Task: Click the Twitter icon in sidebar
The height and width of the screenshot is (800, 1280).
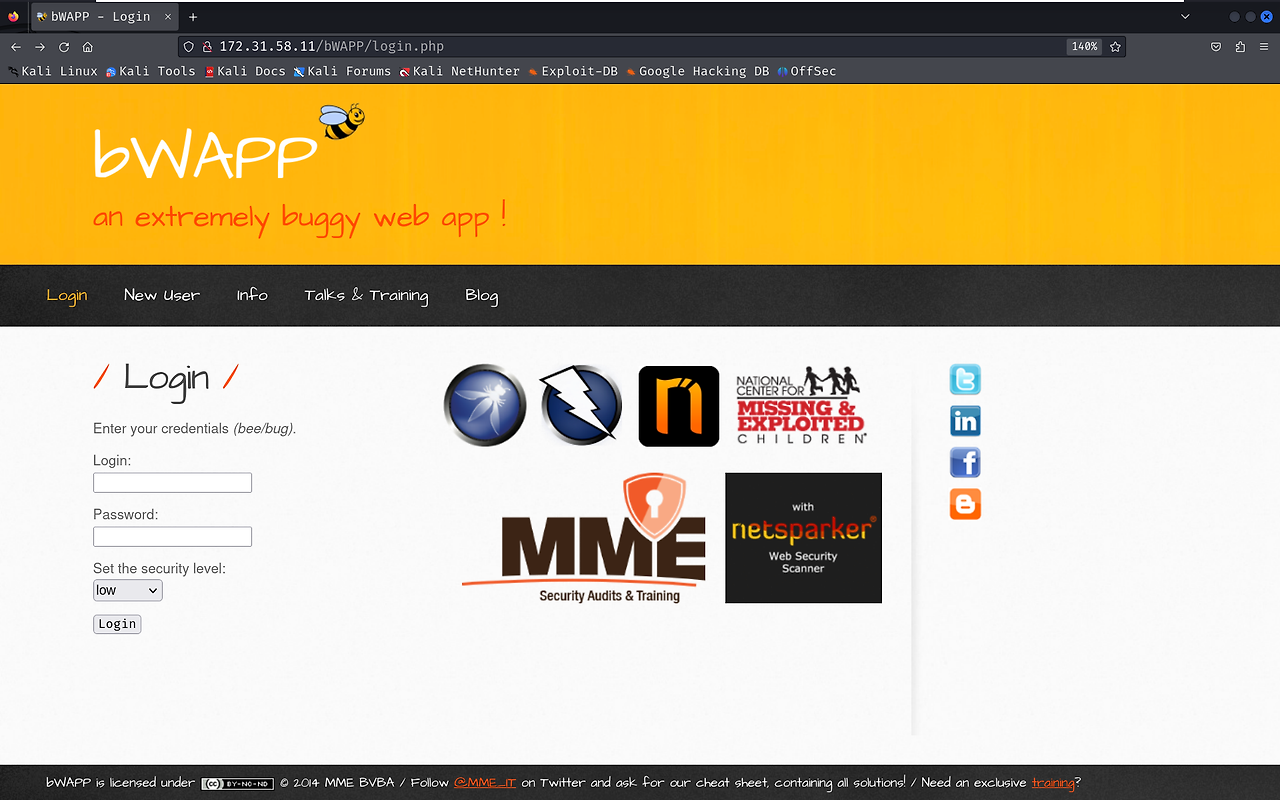Action: tap(965, 380)
